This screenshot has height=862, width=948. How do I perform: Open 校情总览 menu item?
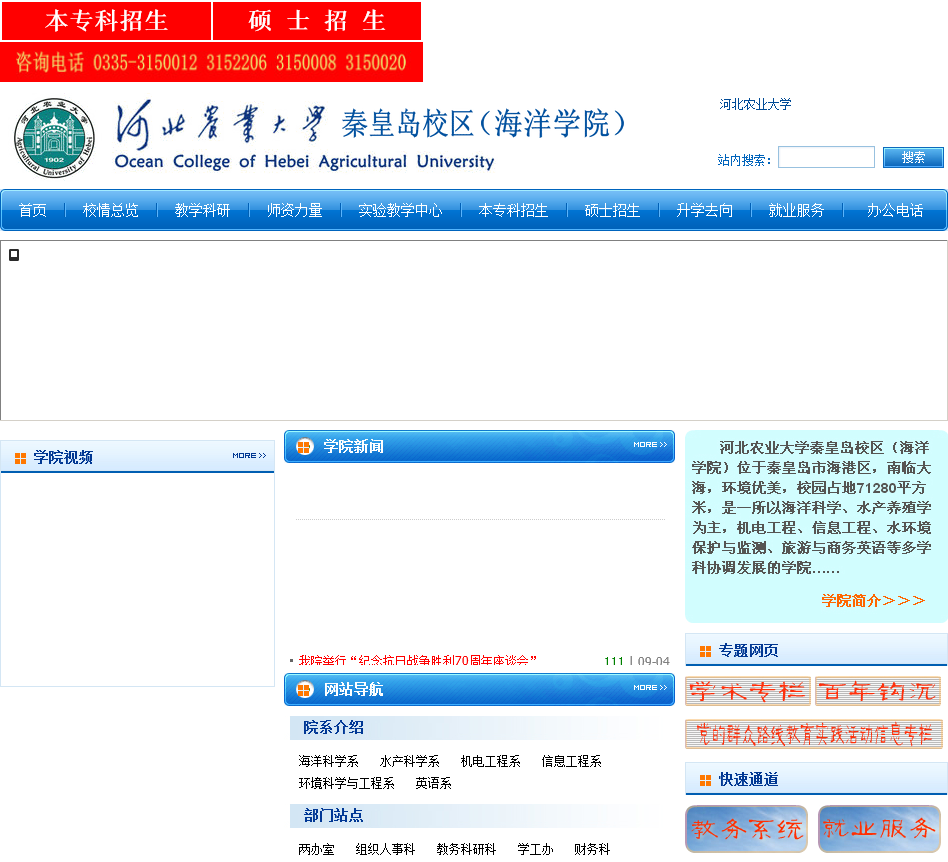coord(111,210)
